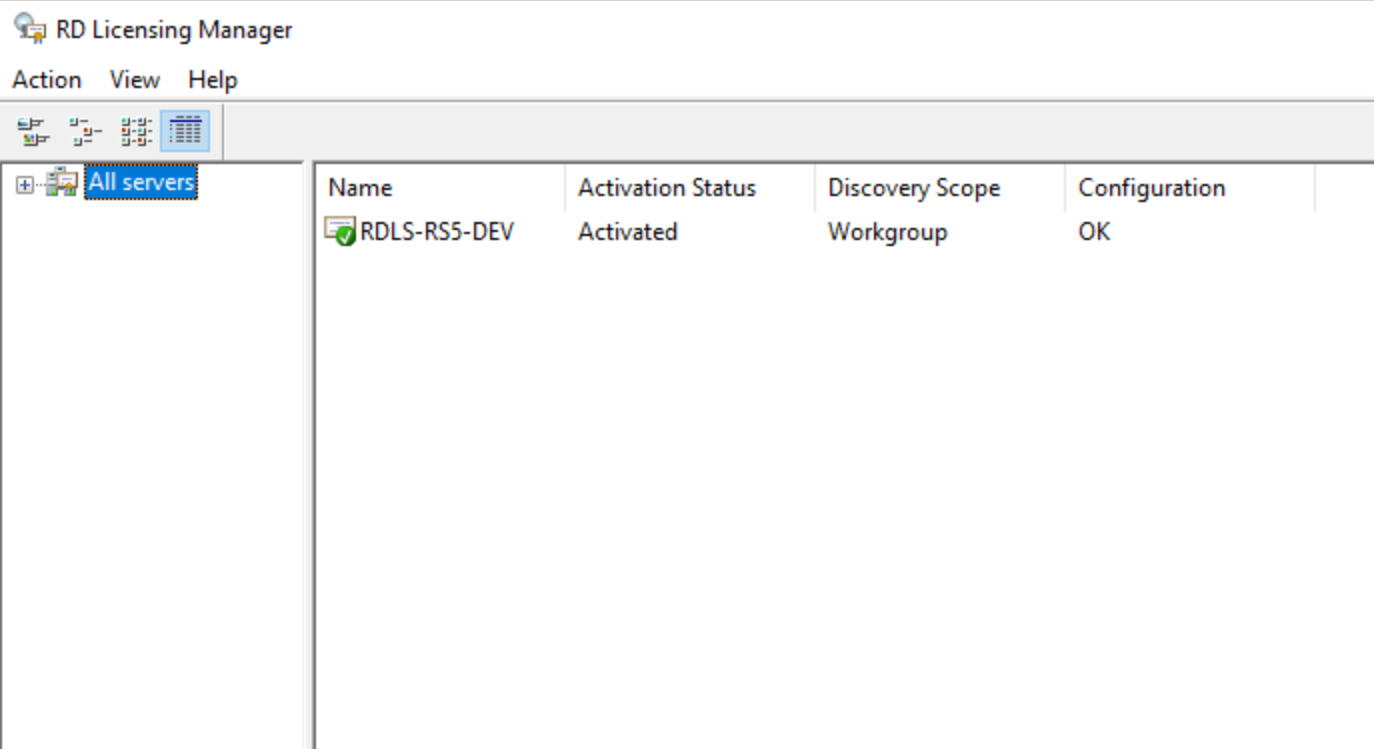Switch to Large Icons view in toolbar

33,131
